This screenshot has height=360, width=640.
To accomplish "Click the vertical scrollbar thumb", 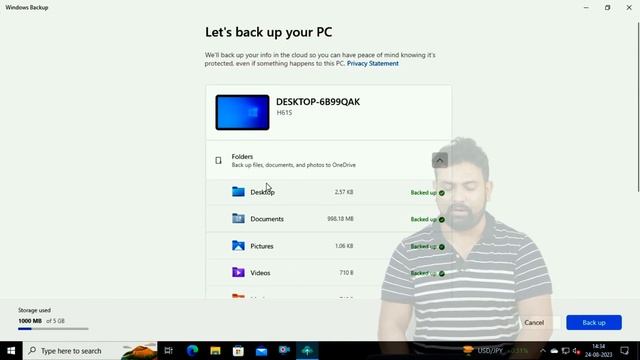I will (638, 106).
